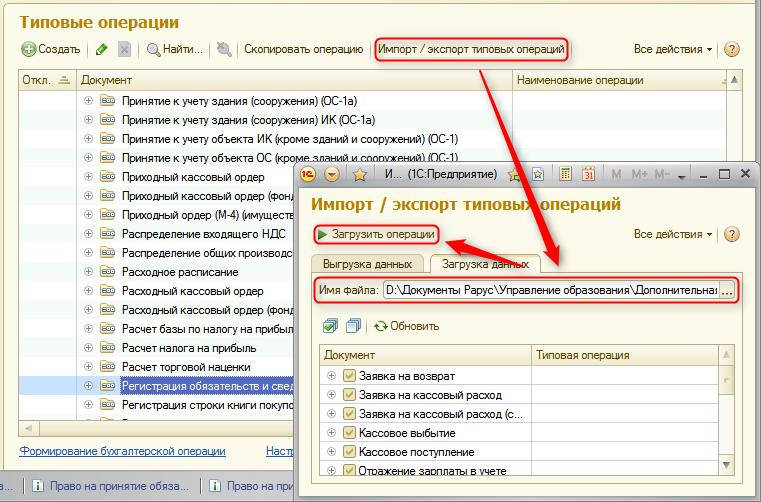Image resolution: width=761 pixels, height=502 pixels.
Task: Open the partially hidden Наст link
Action: click(x=280, y=451)
